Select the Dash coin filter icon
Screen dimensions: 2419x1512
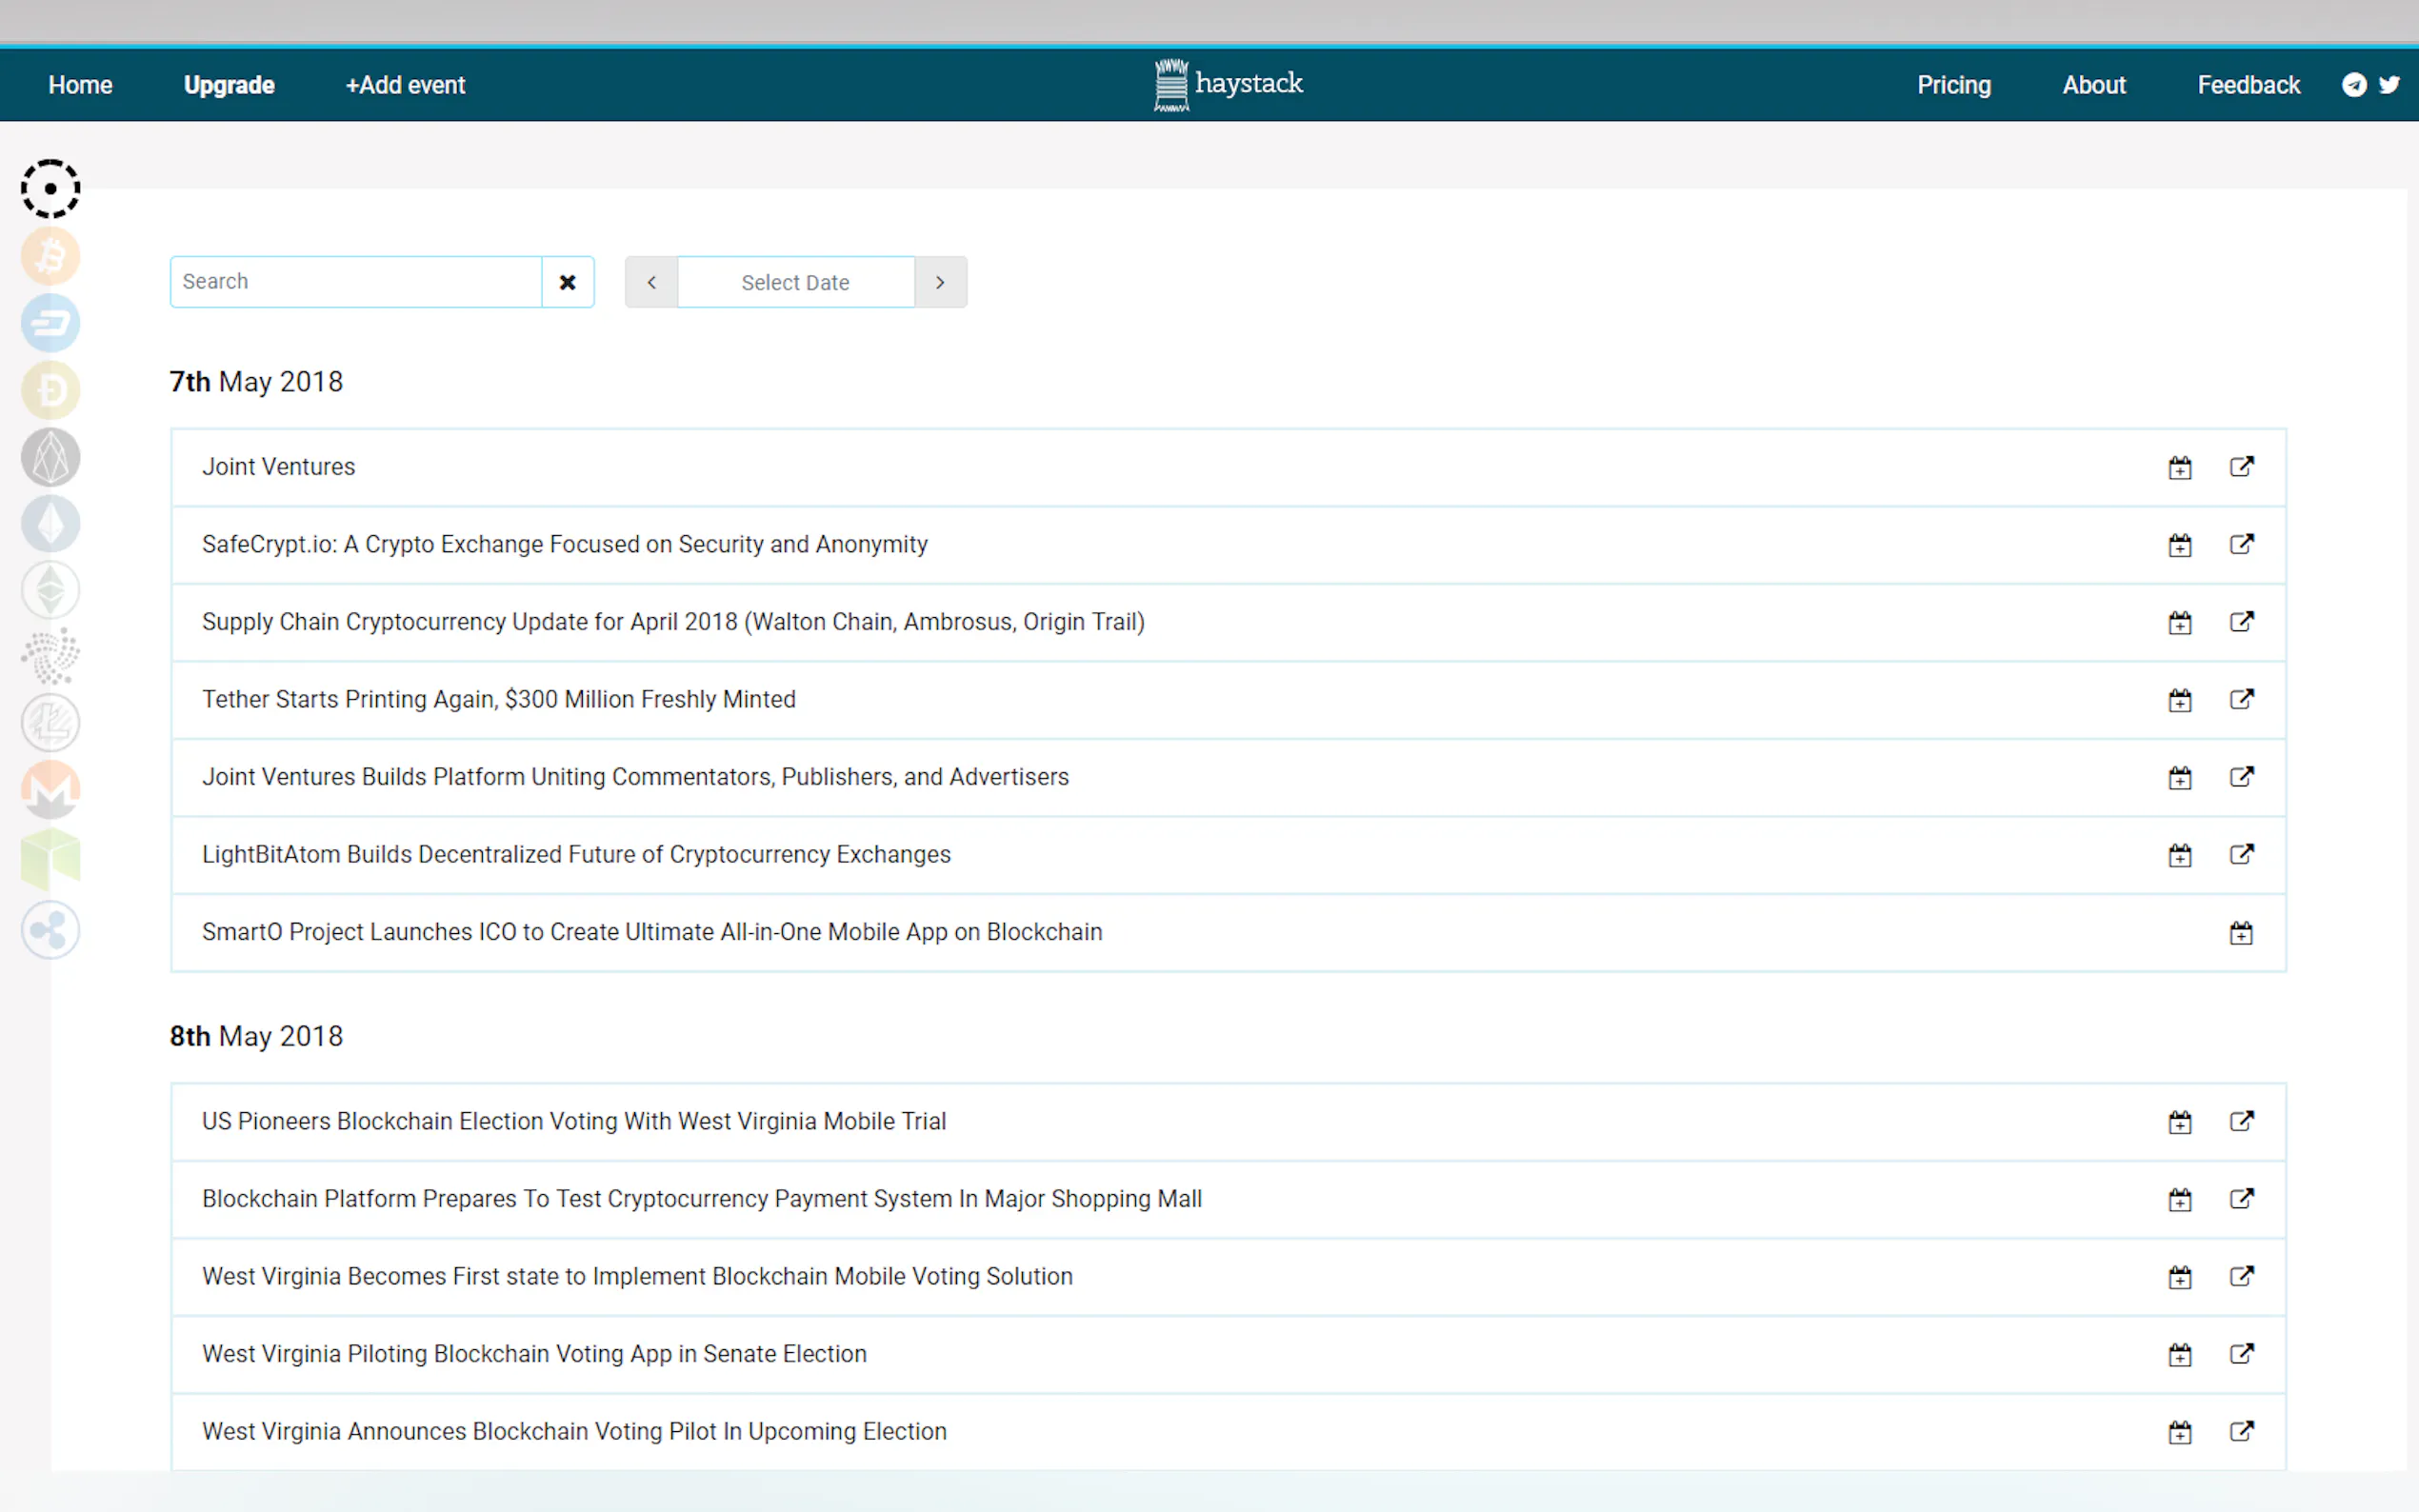50,323
